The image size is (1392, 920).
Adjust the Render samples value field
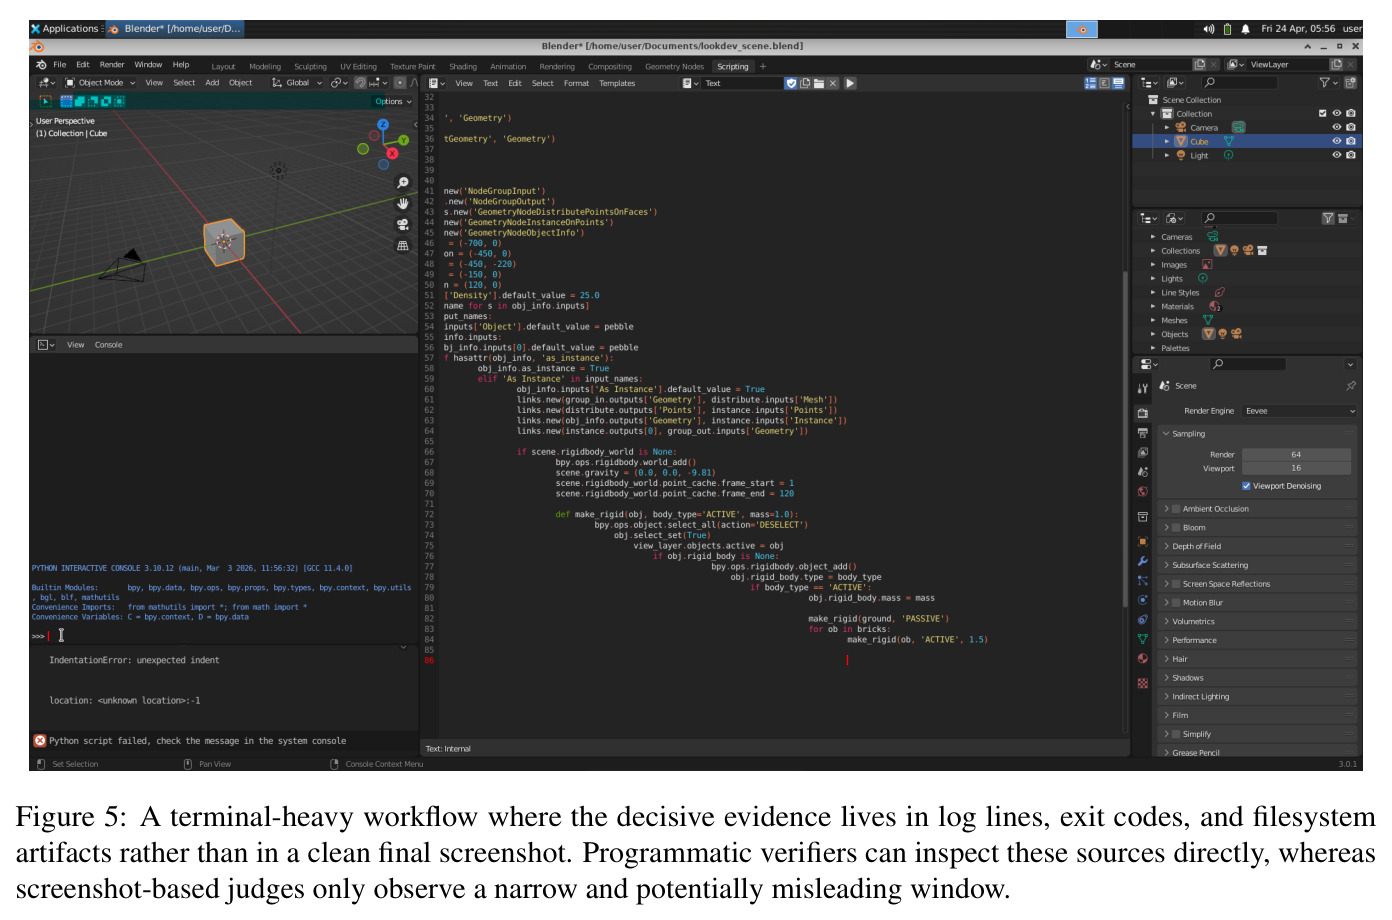pos(1295,454)
